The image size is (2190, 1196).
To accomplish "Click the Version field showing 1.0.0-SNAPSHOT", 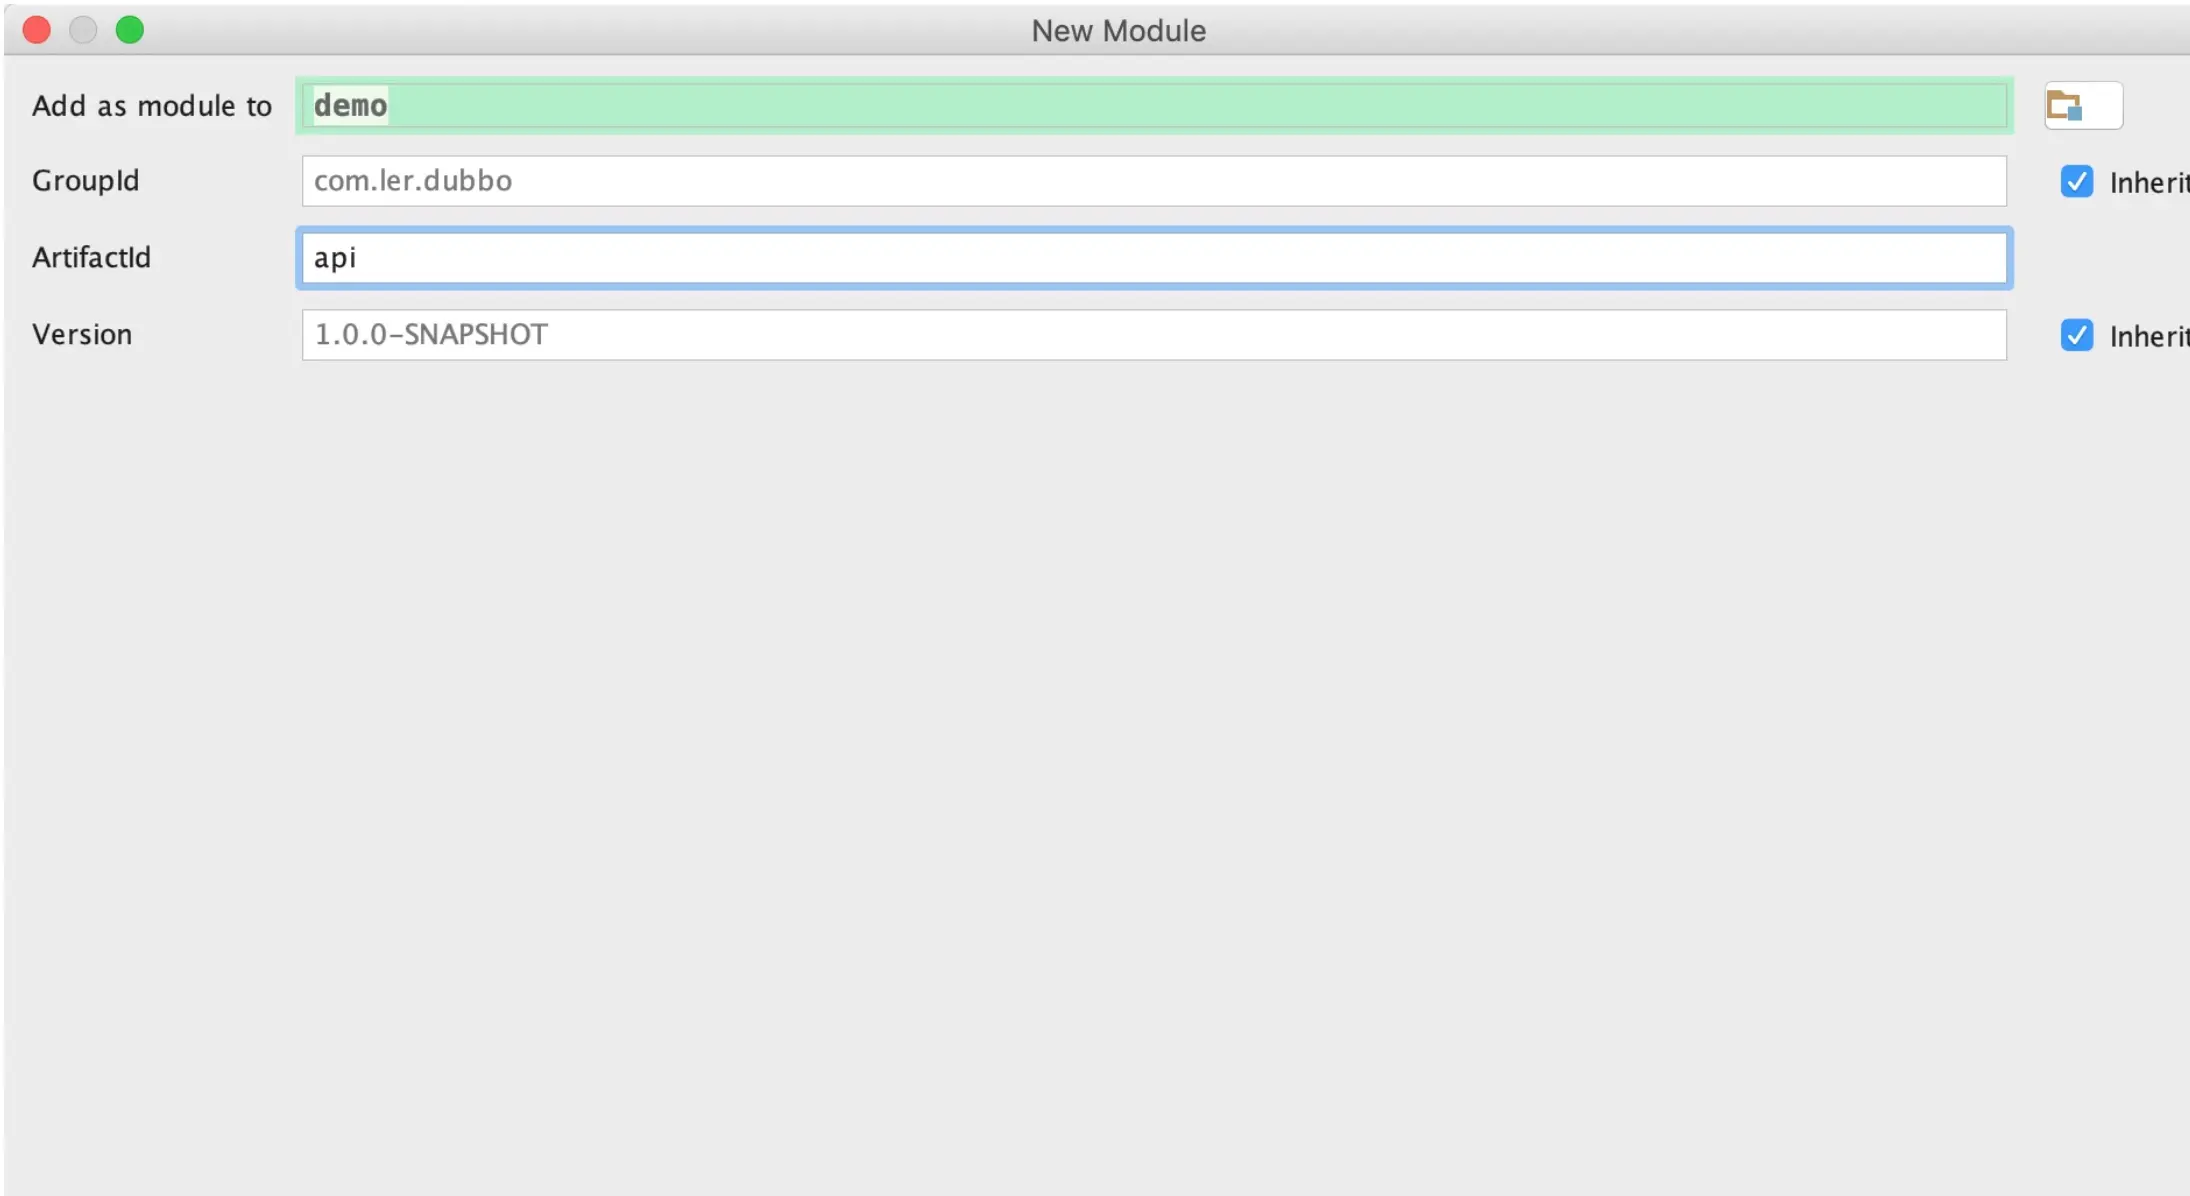I will [x=1154, y=335].
